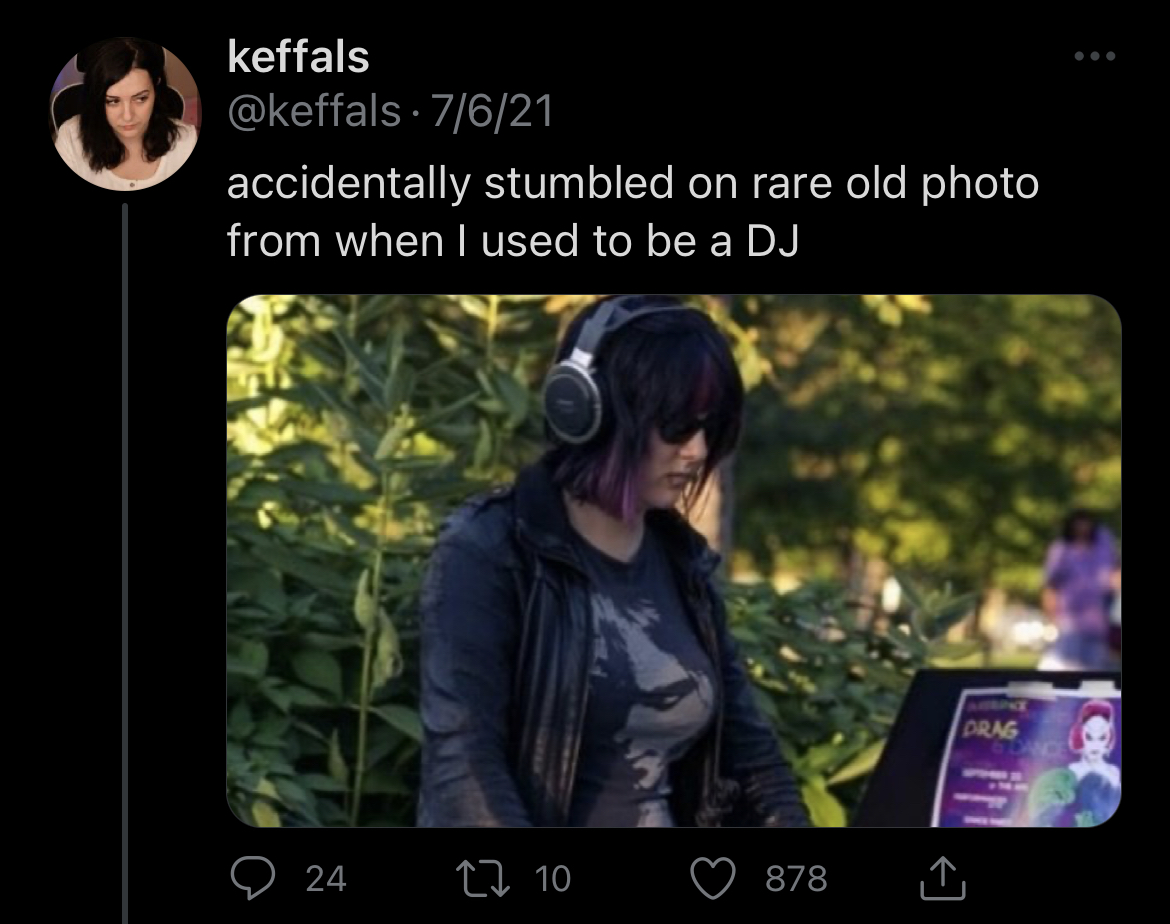1170x924 pixels.
Task: Visit the @keffals handle link
Action: pos(314,111)
